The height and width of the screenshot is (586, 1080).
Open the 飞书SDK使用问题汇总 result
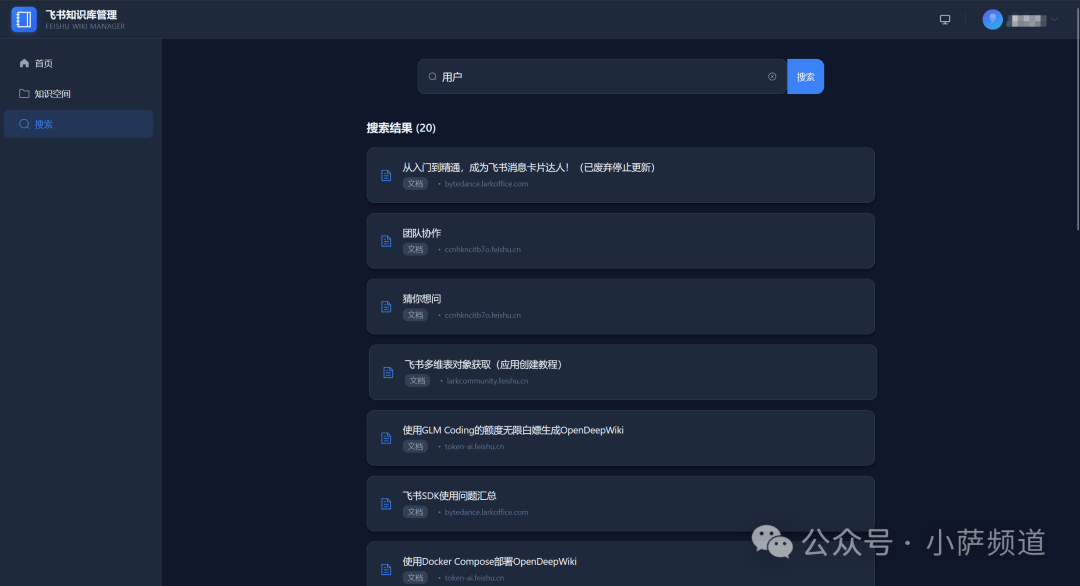click(x=621, y=503)
